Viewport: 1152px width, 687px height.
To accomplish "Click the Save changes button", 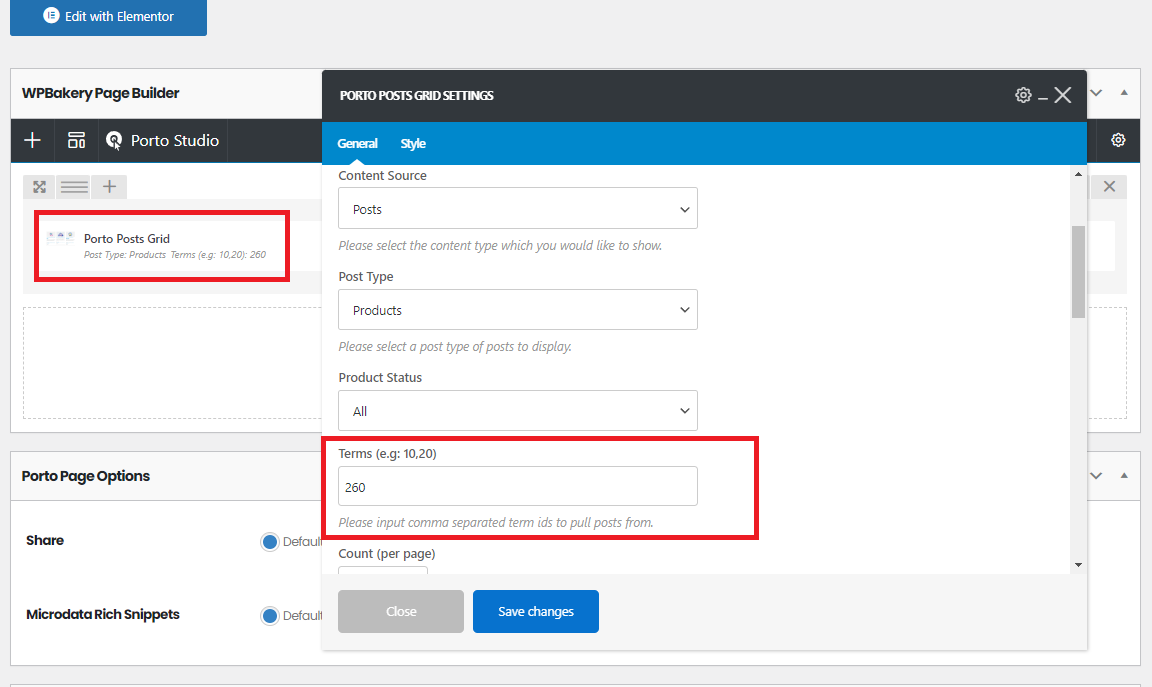I will (536, 611).
